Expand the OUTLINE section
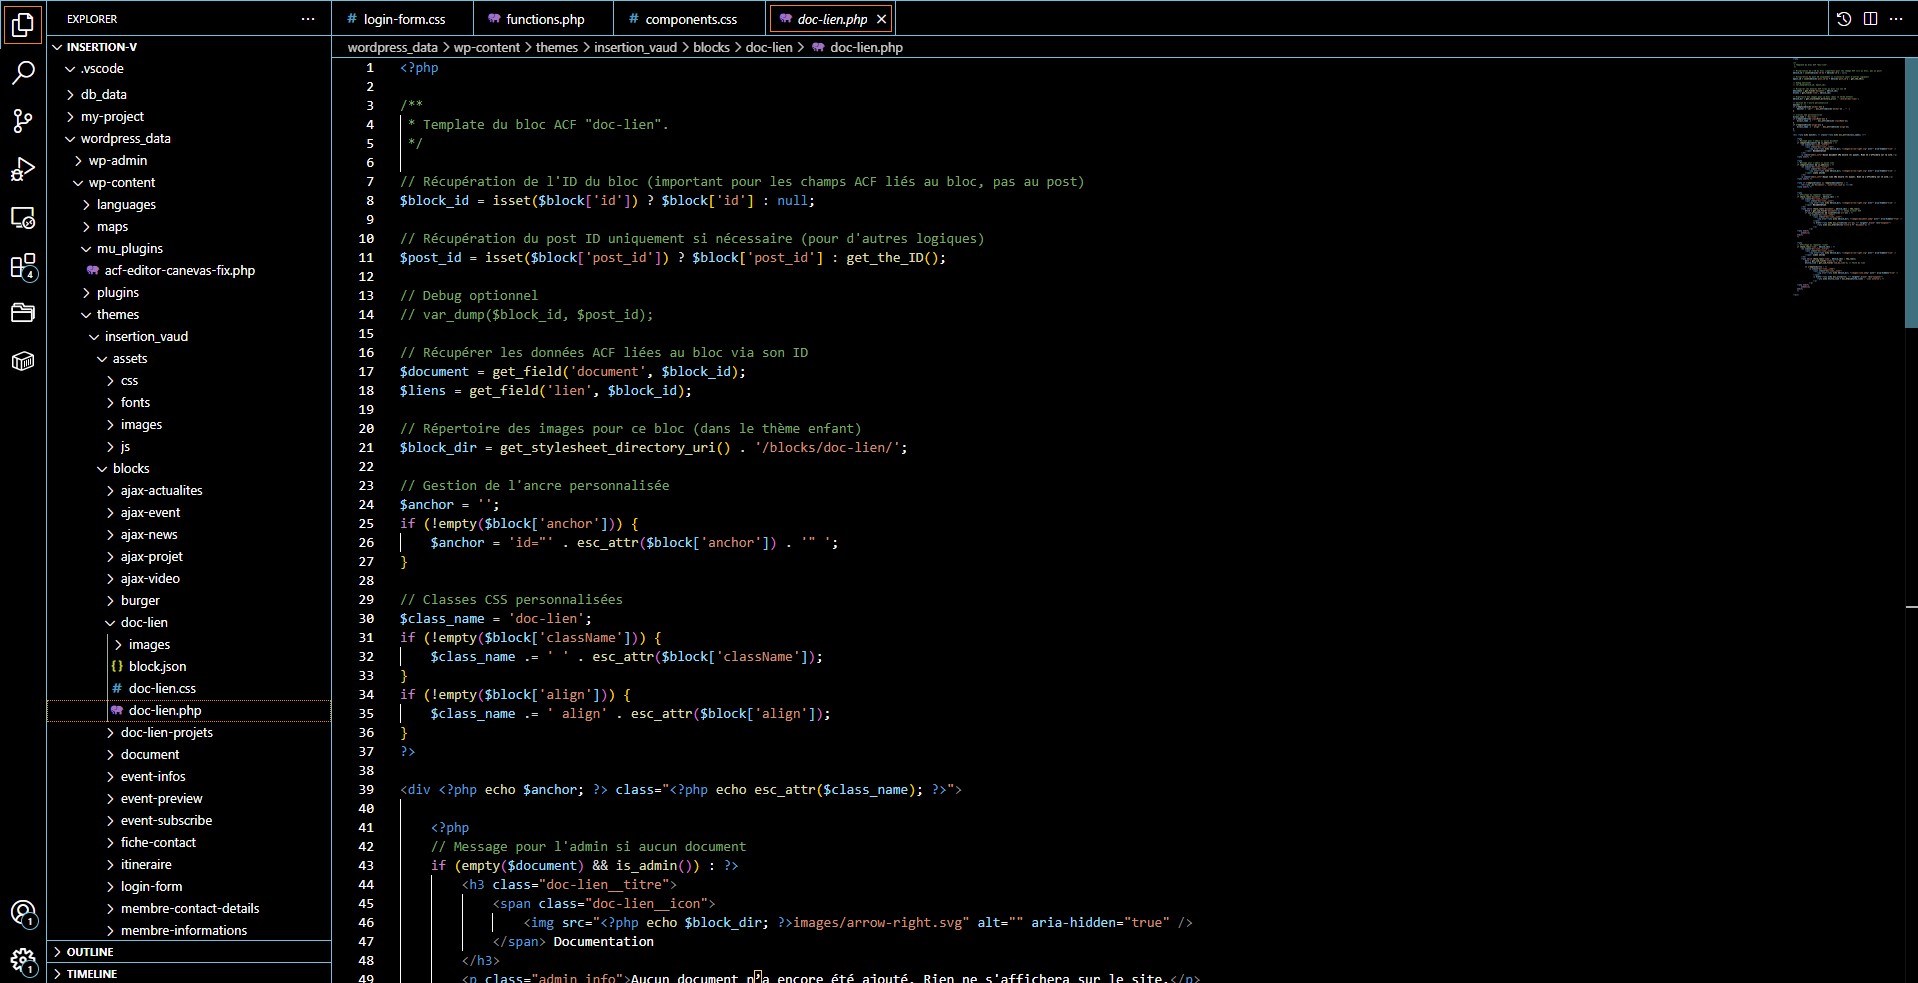This screenshot has height=983, width=1918. coord(90,952)
